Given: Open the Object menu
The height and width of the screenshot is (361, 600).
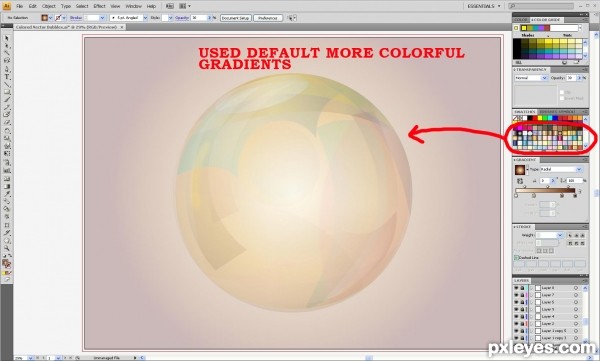Looking at the screenshot, I should point(49,6).
